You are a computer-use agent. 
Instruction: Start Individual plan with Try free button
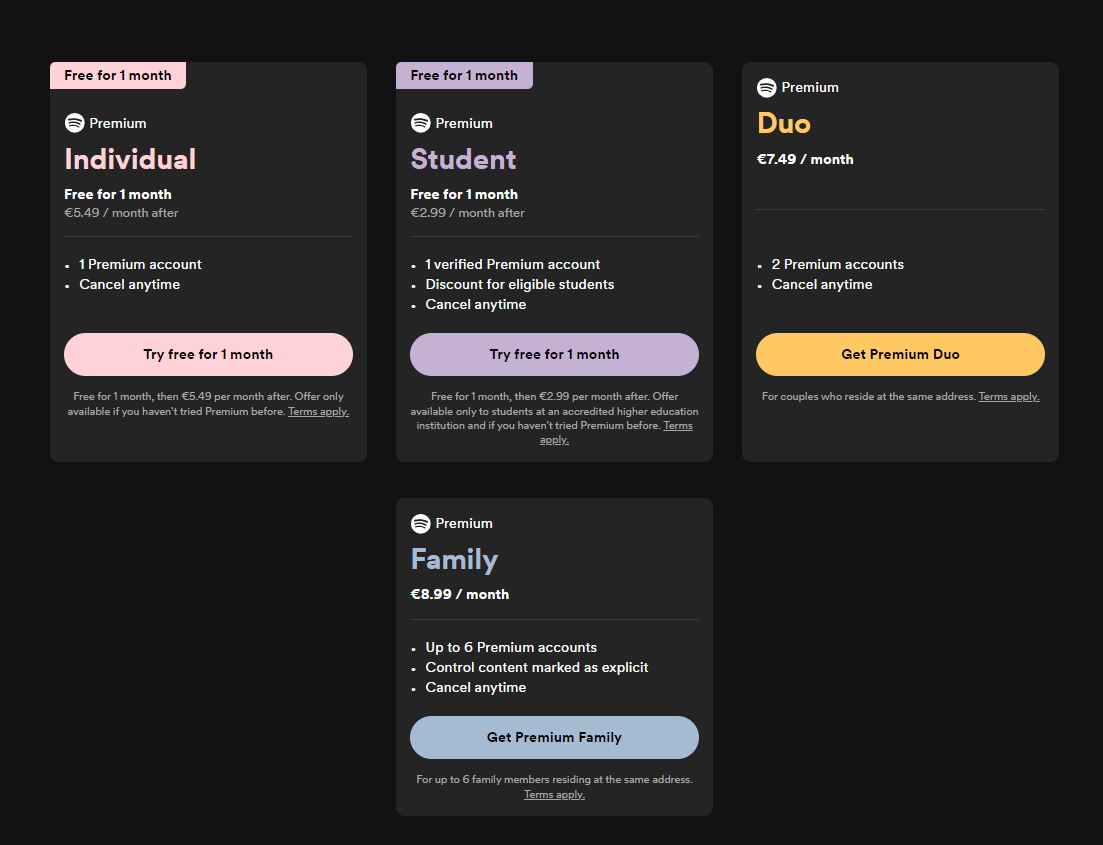pyautogui.click(x=208, y=355)
